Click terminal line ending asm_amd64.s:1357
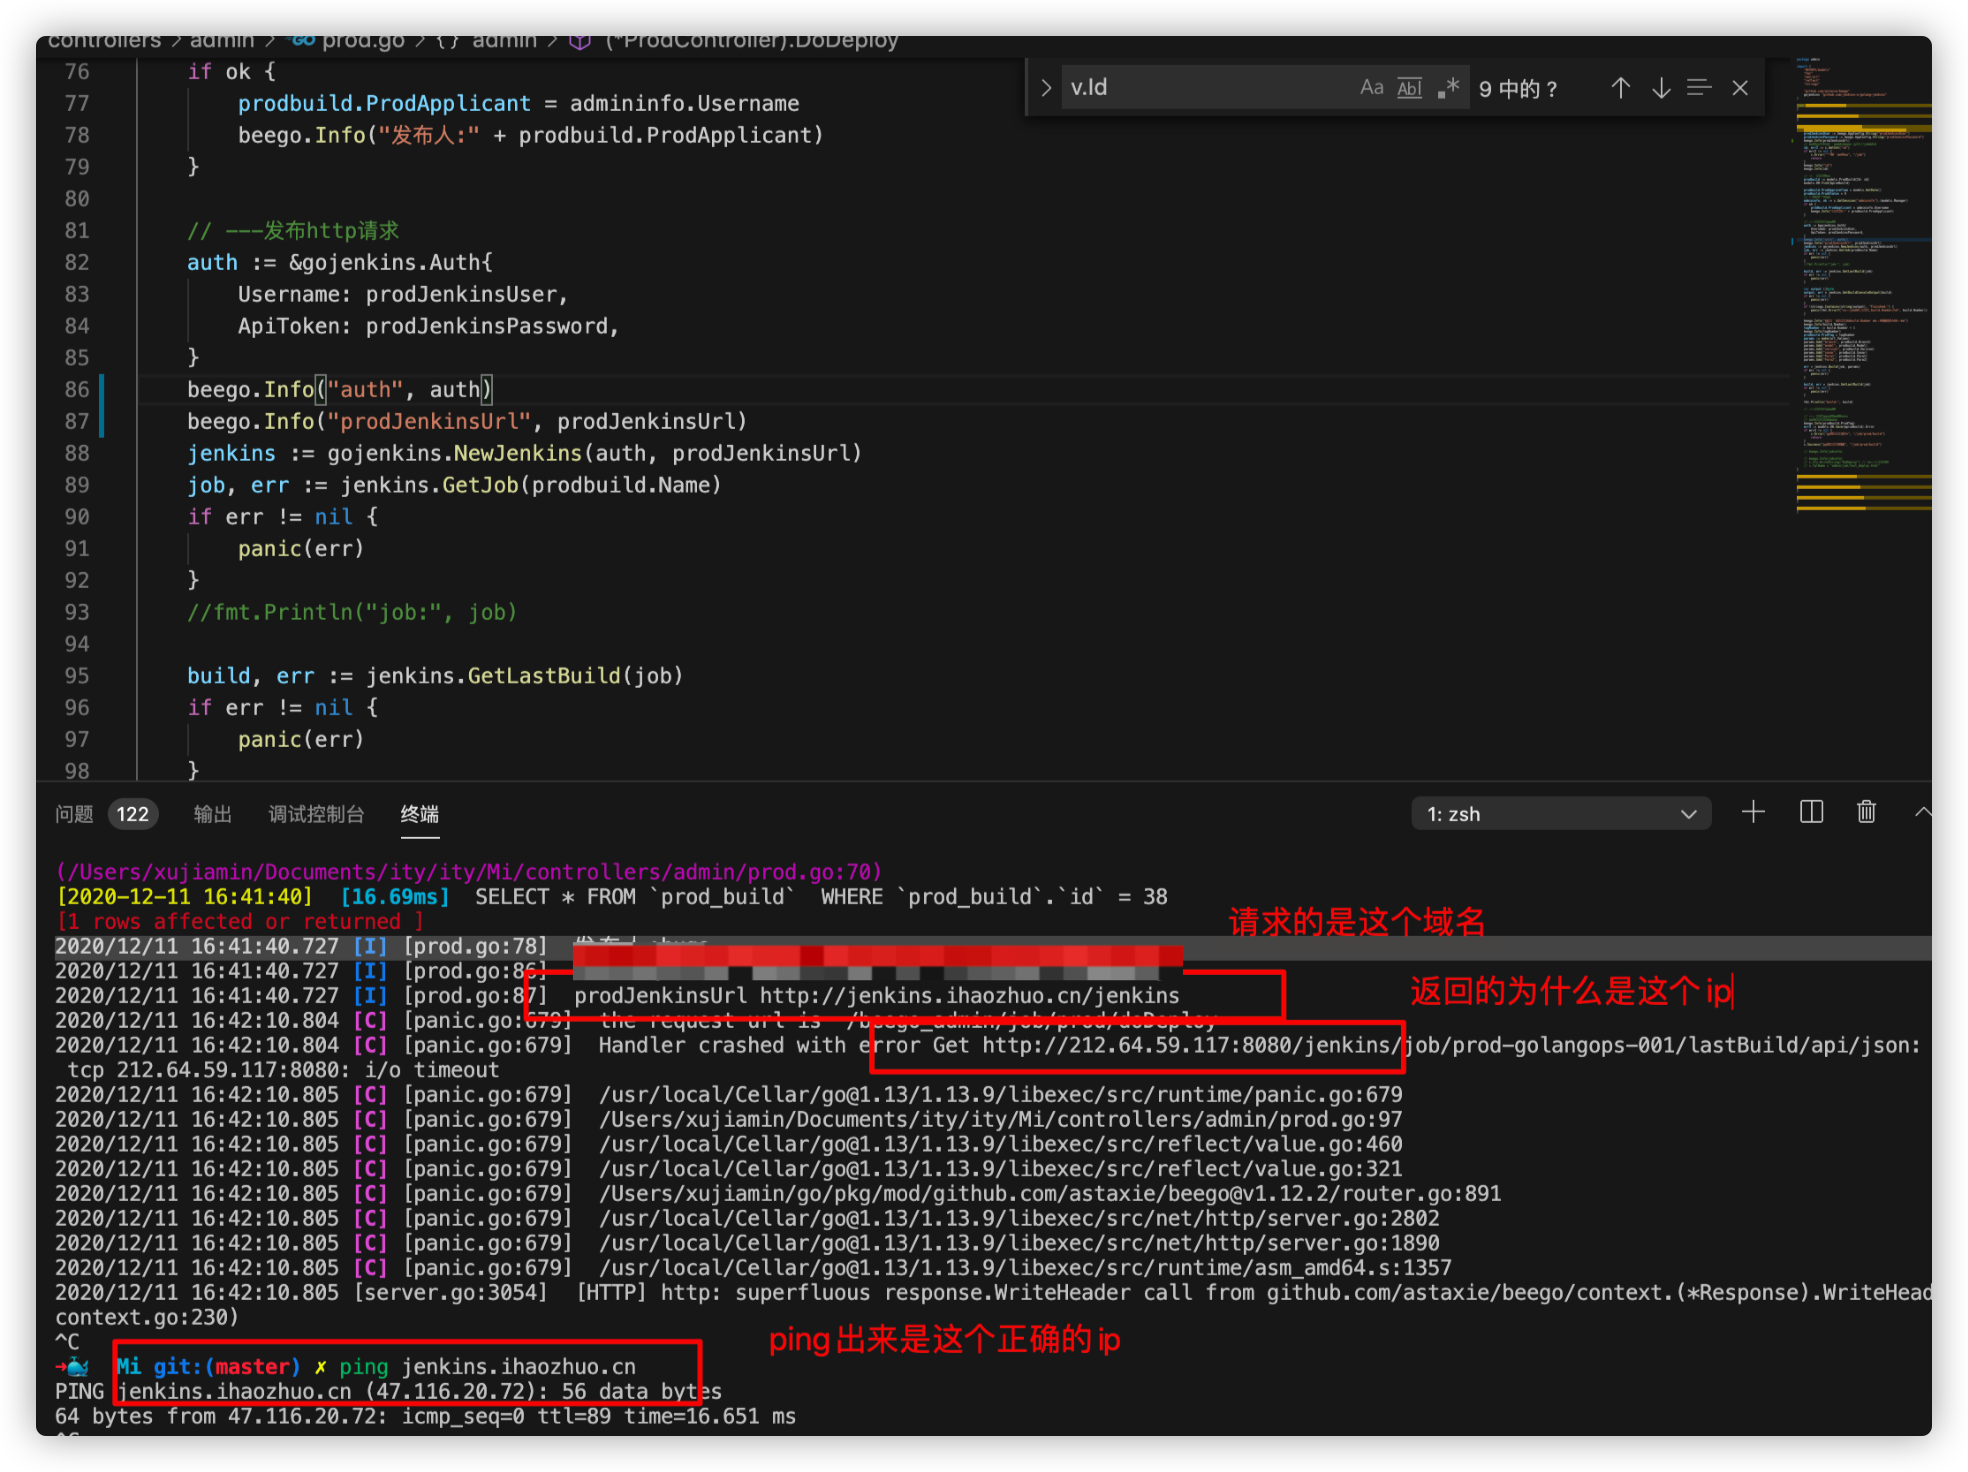Screen dimensions: 1968x1472 (753, 1268)
